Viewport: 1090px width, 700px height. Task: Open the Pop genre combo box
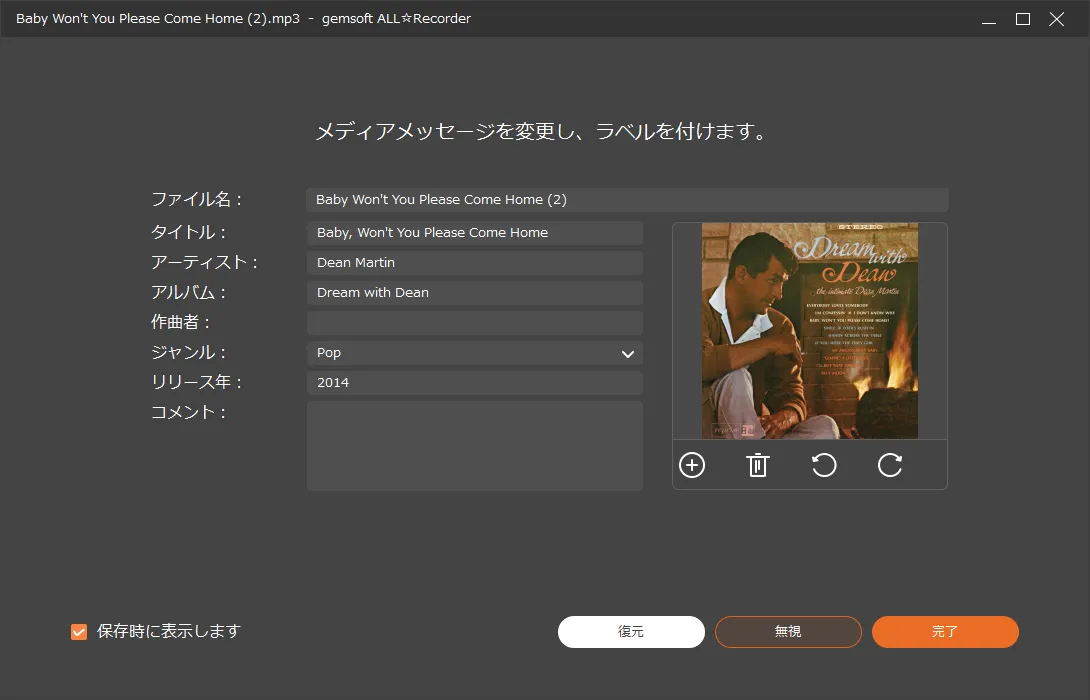point(460,353)
